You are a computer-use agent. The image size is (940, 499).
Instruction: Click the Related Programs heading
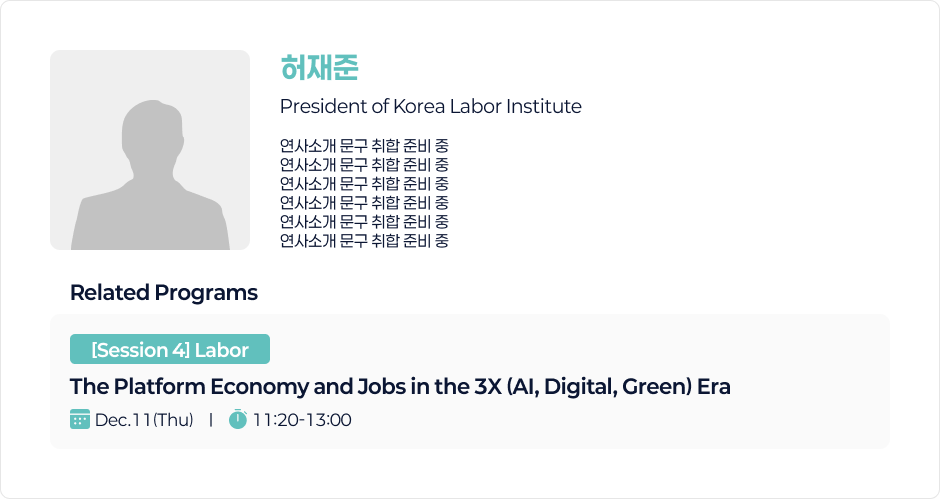(164, 293)
